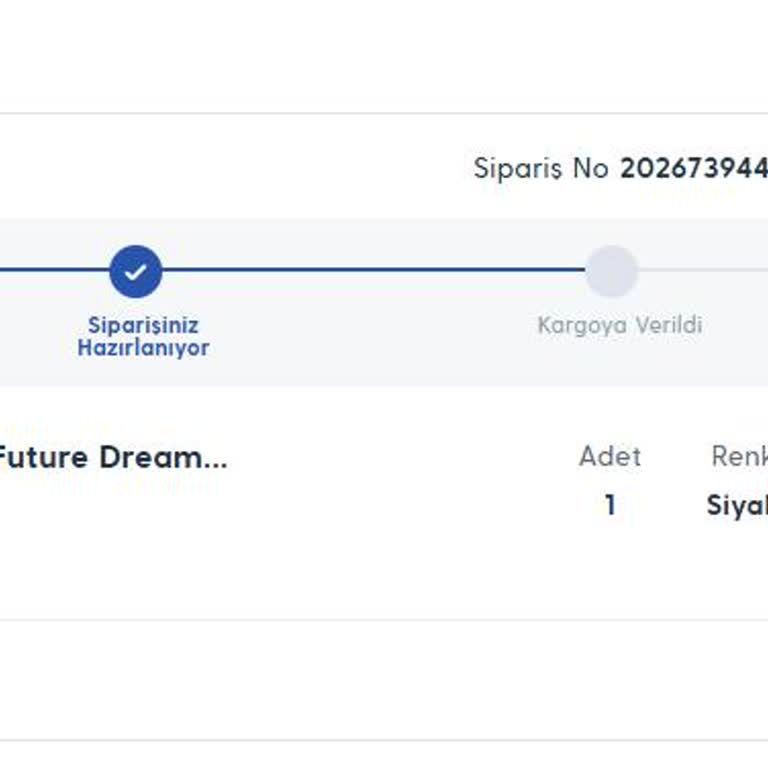The image size is (768, 768).
Task: Click the blue progress line between the steps
Action: click(374, 269)
